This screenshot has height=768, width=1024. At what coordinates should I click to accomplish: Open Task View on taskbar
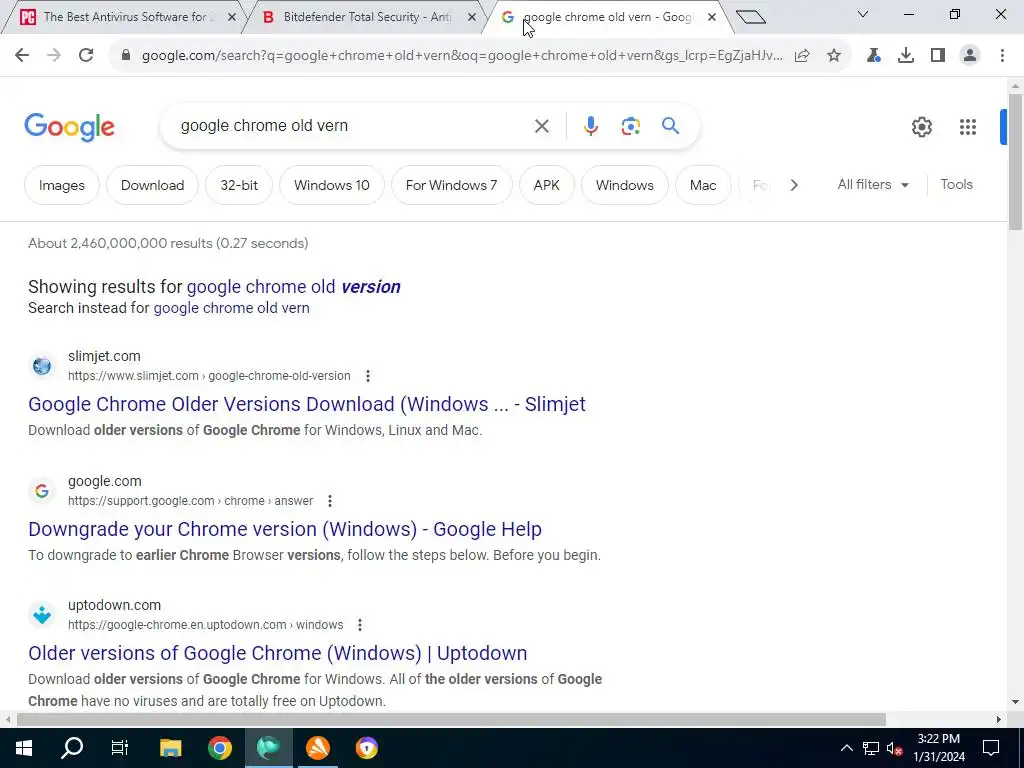click(120, 748)
